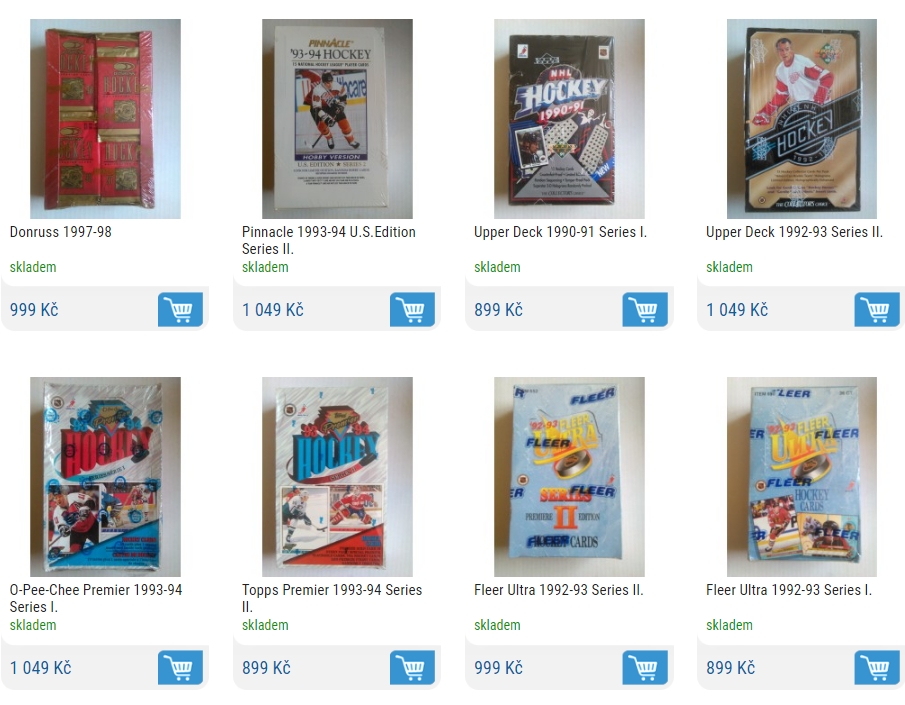Open the Pinnacle 1993-94 U.S.Edition Series II. link
905x705 pixels.
point(328,240)
